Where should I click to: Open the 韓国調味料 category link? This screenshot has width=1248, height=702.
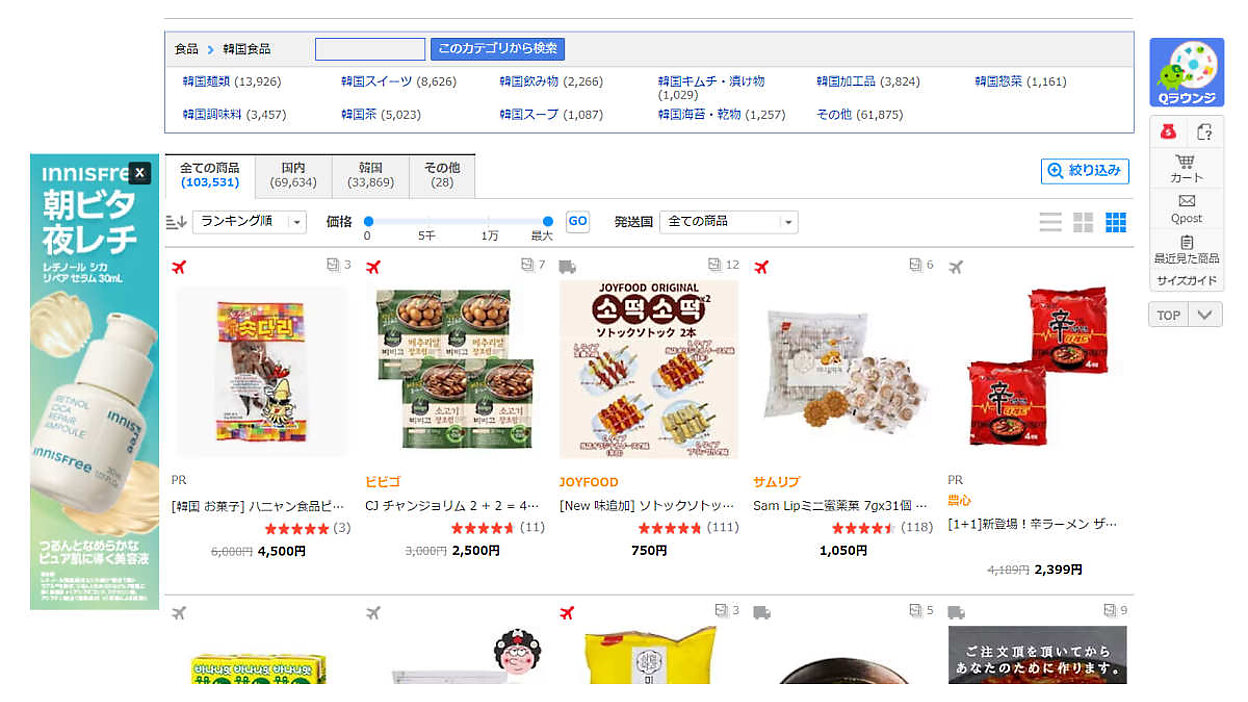[x=212, y=115]
